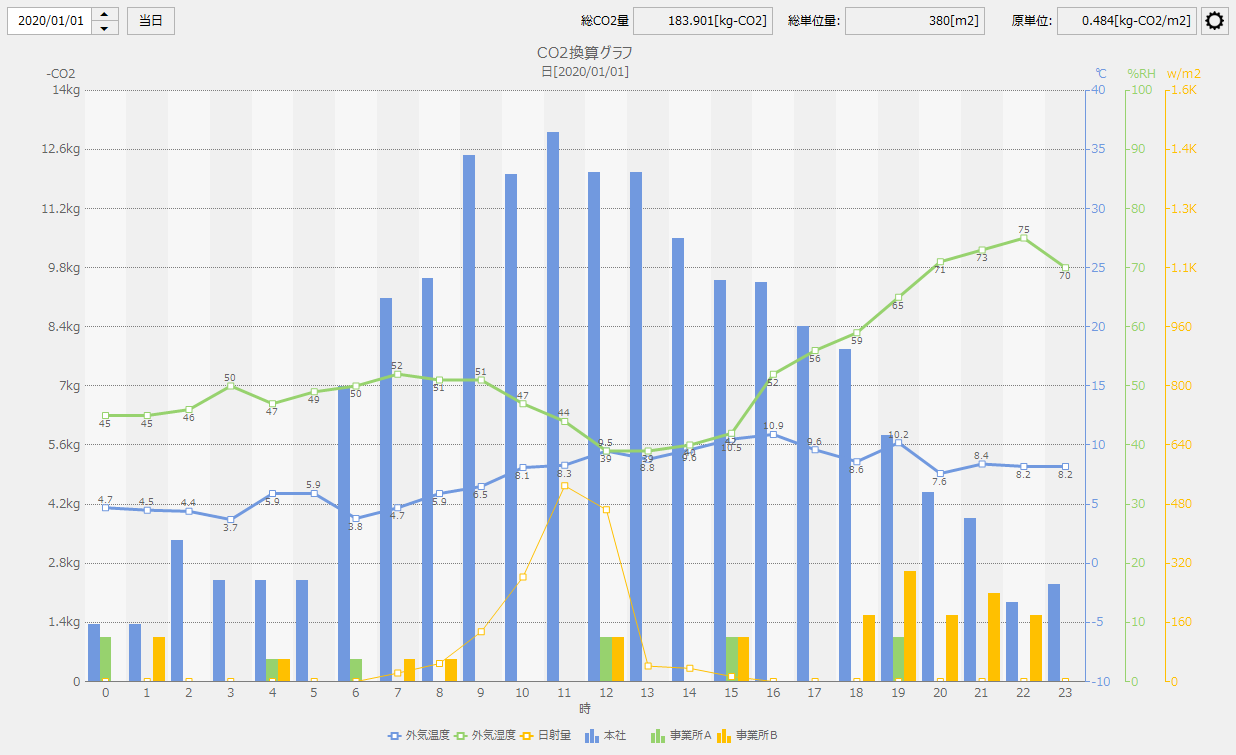Click the 本社 blue bar legend icon

tap(591, 735)
